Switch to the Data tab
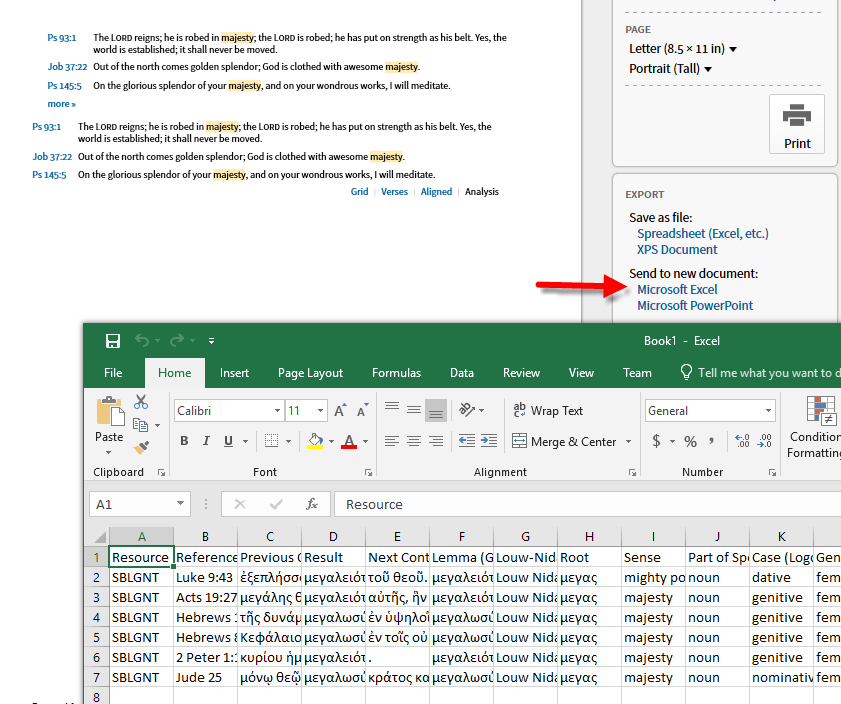Image resolution: width=841 pixels, height=704 pixels. tap(462, 373)
